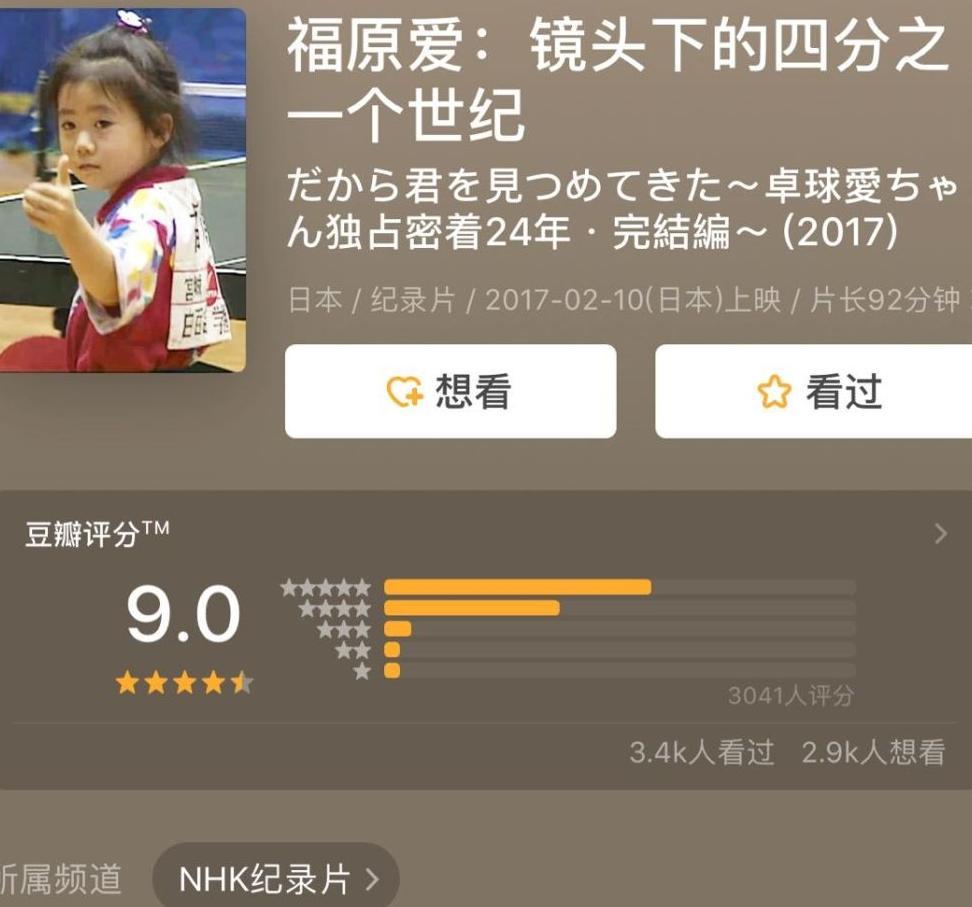Open the 3.4k人看过 list
The height and width of the screenshot is (907, 972).
tap(702, 752)
